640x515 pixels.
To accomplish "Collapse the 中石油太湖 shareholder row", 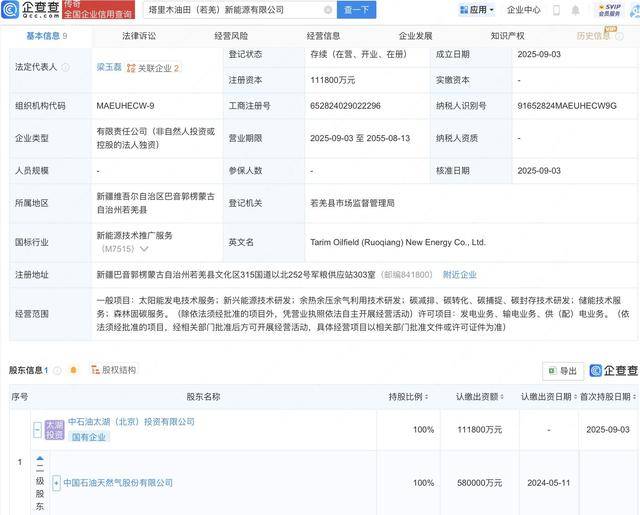I will (x=37, y=430).
